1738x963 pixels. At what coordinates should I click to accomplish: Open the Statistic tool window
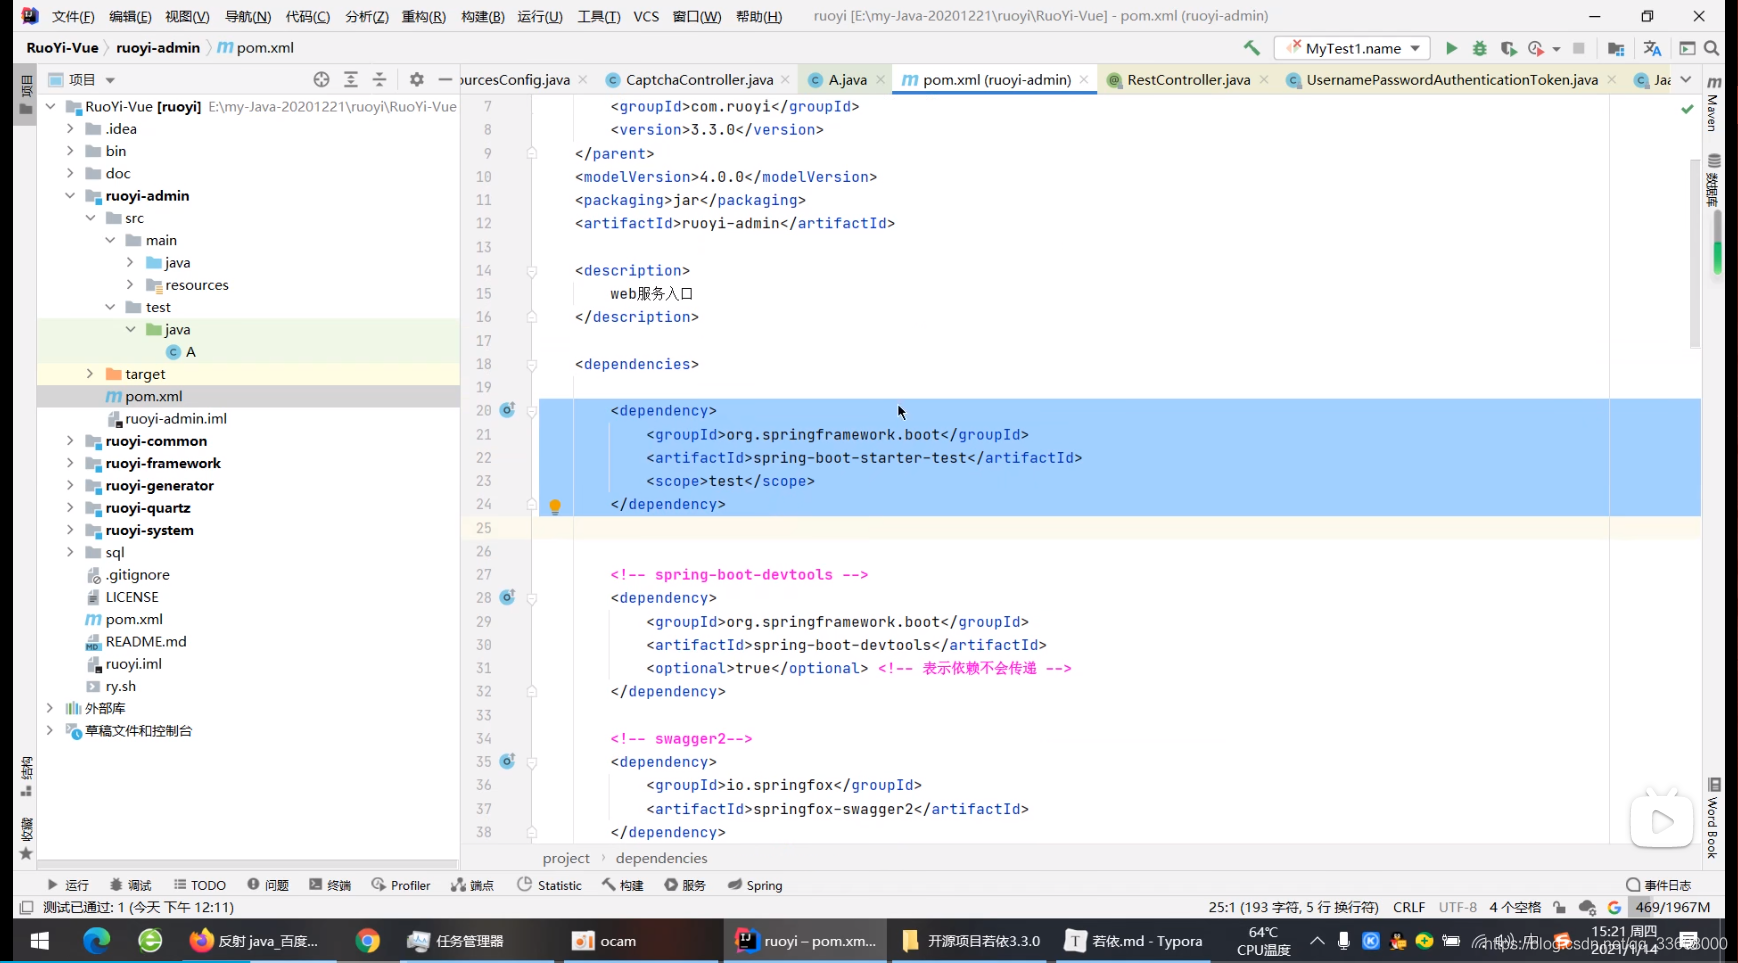pos(549,885)
